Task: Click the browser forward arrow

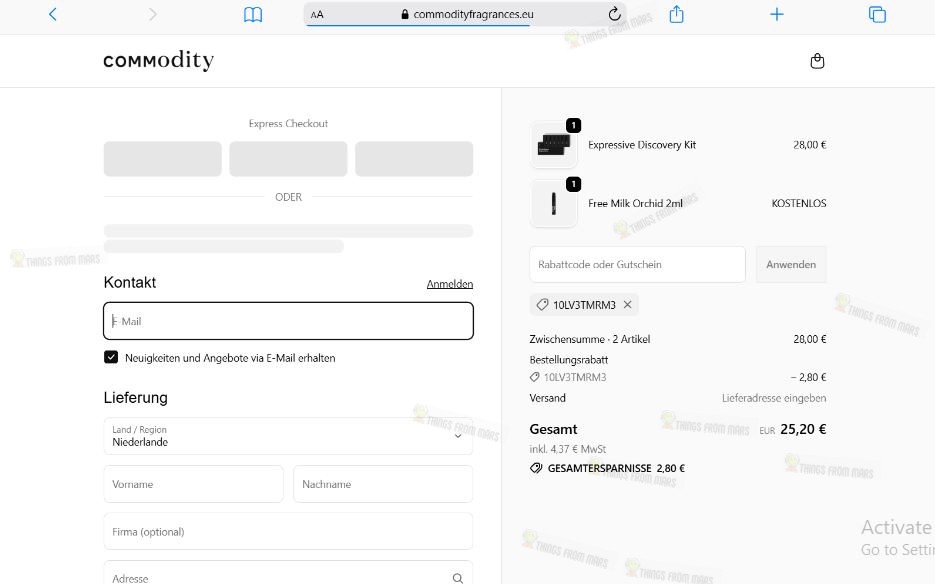Action: 153,14
